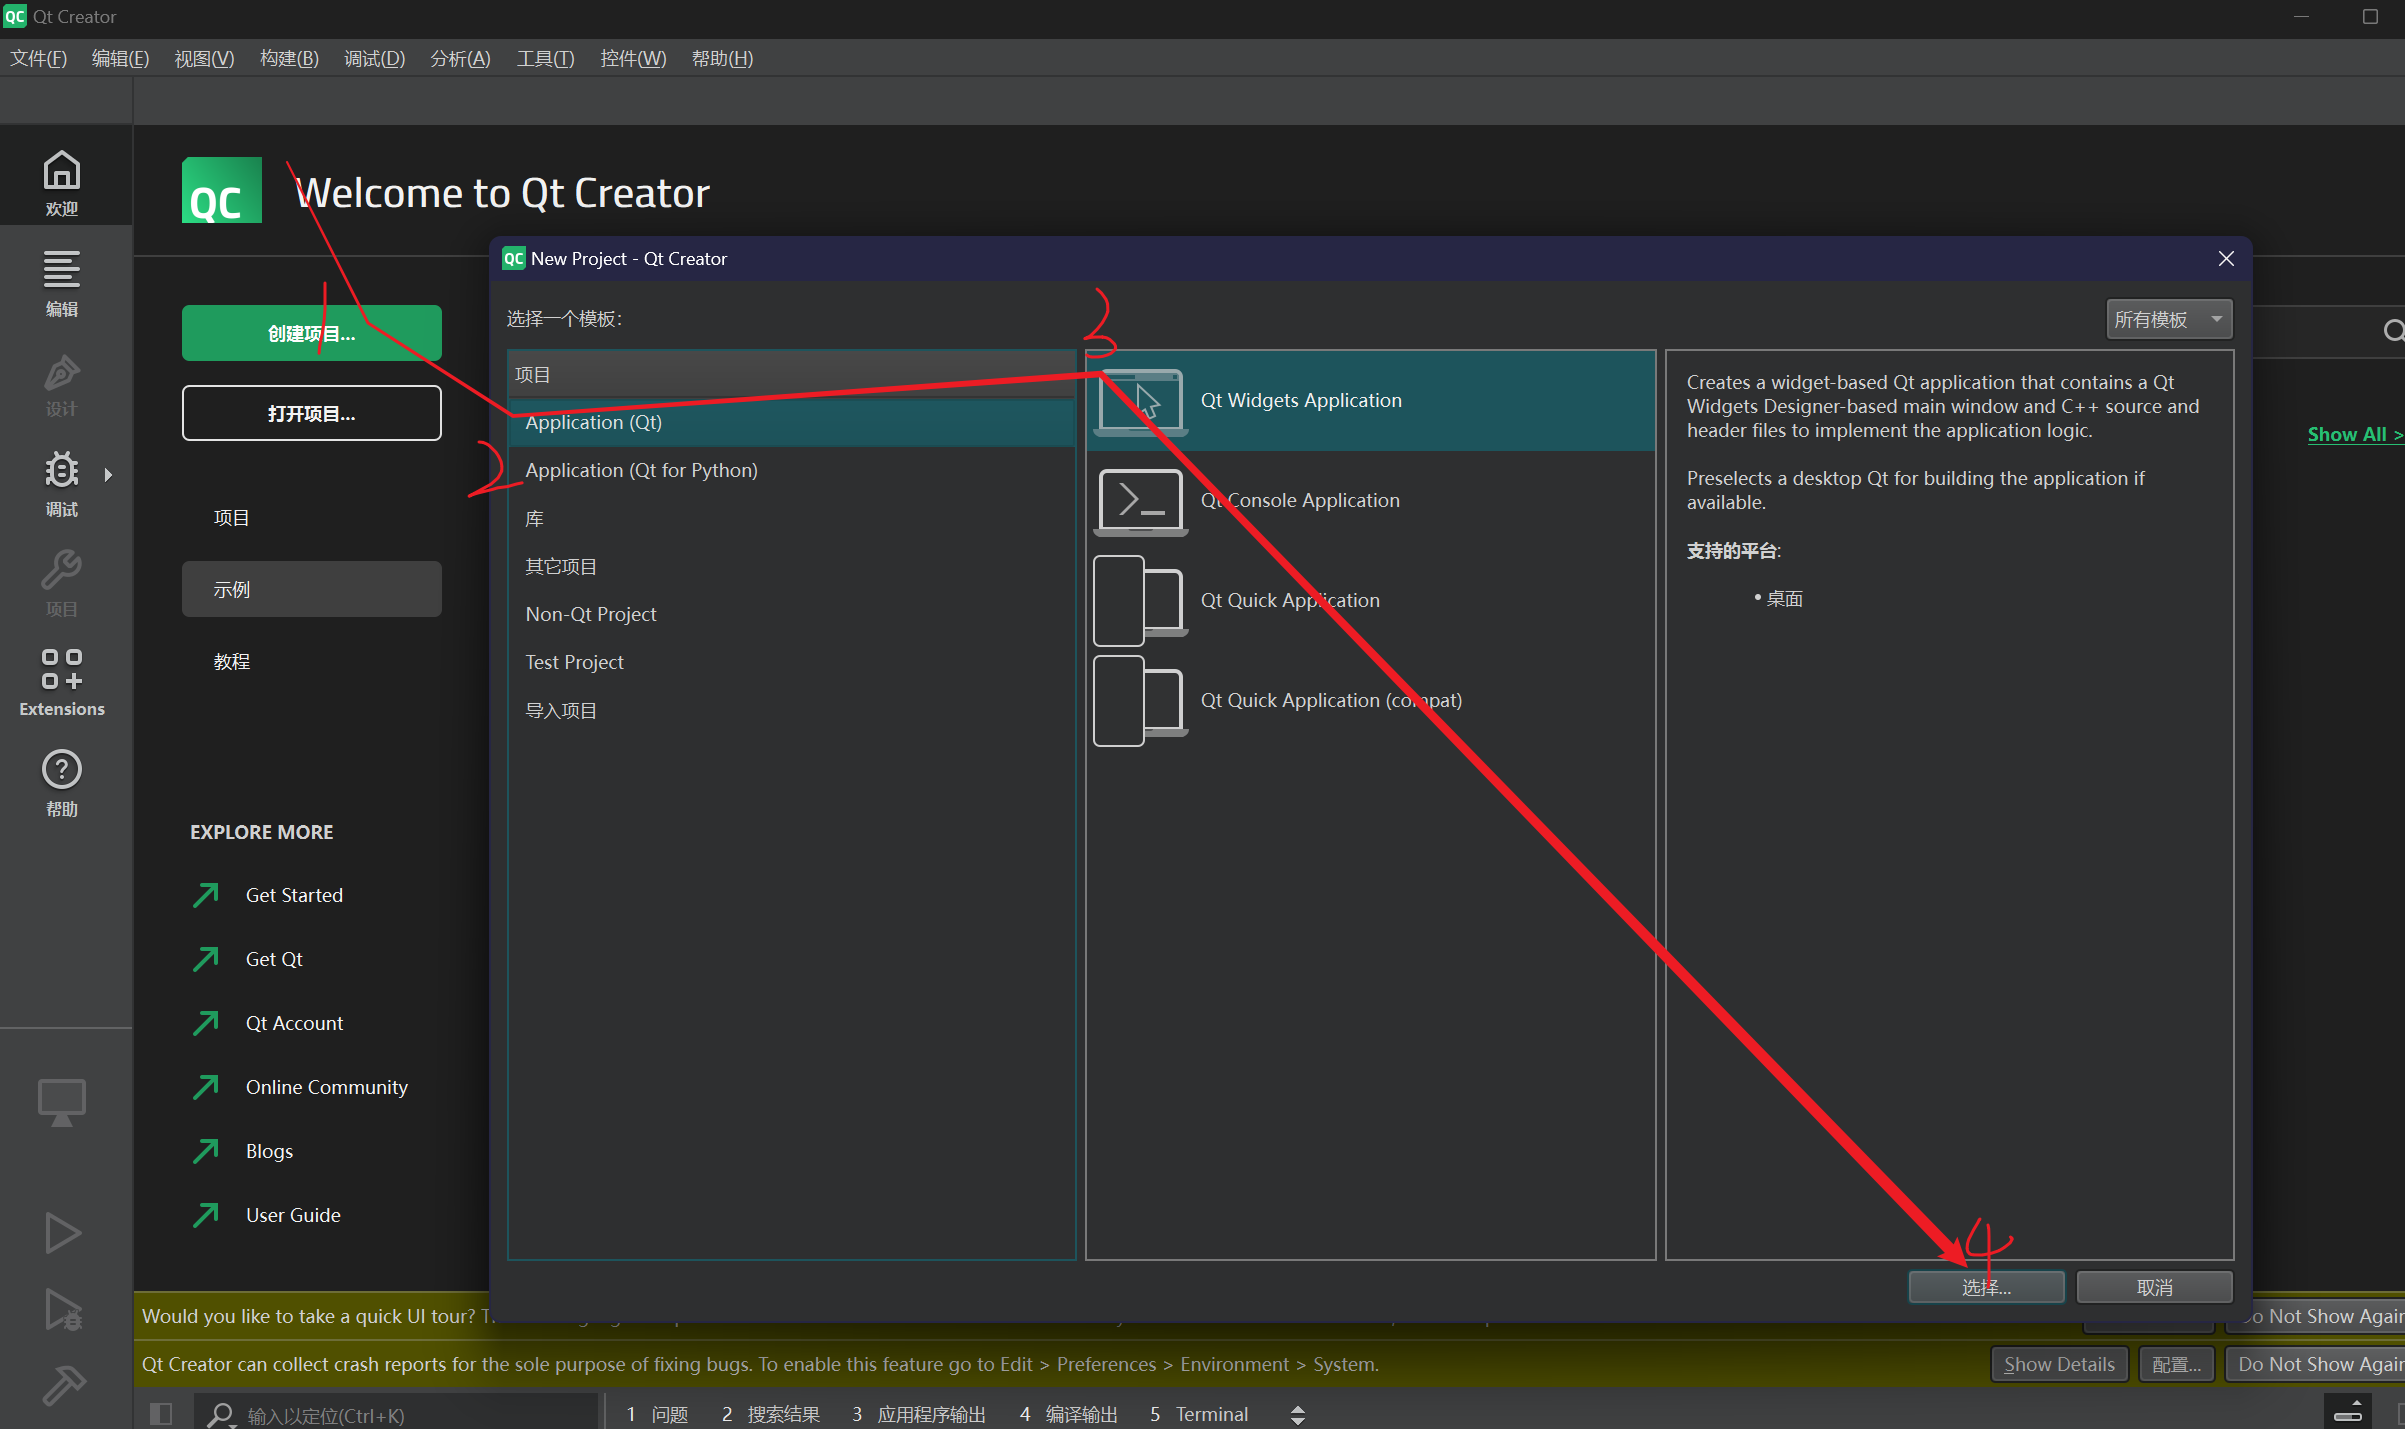Expand the Debug mode arrow submenu
The height and width of the screenshot is (1429, 2405).
(108, 475)
